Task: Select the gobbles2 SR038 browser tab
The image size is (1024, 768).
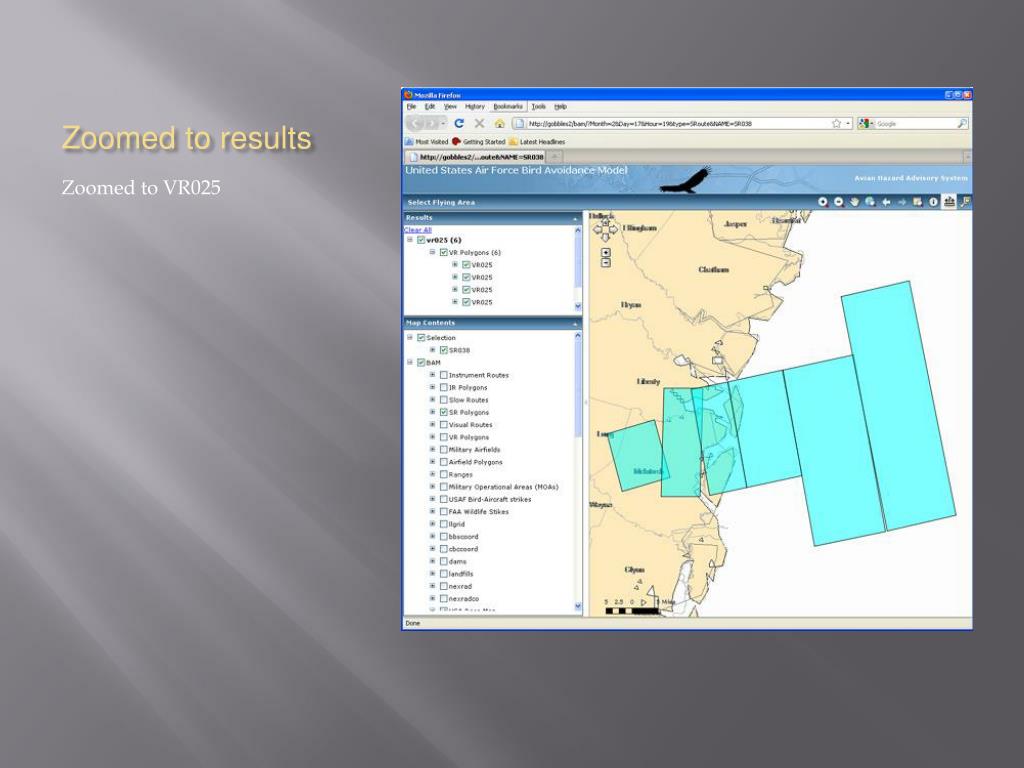Action: point(475,157)
